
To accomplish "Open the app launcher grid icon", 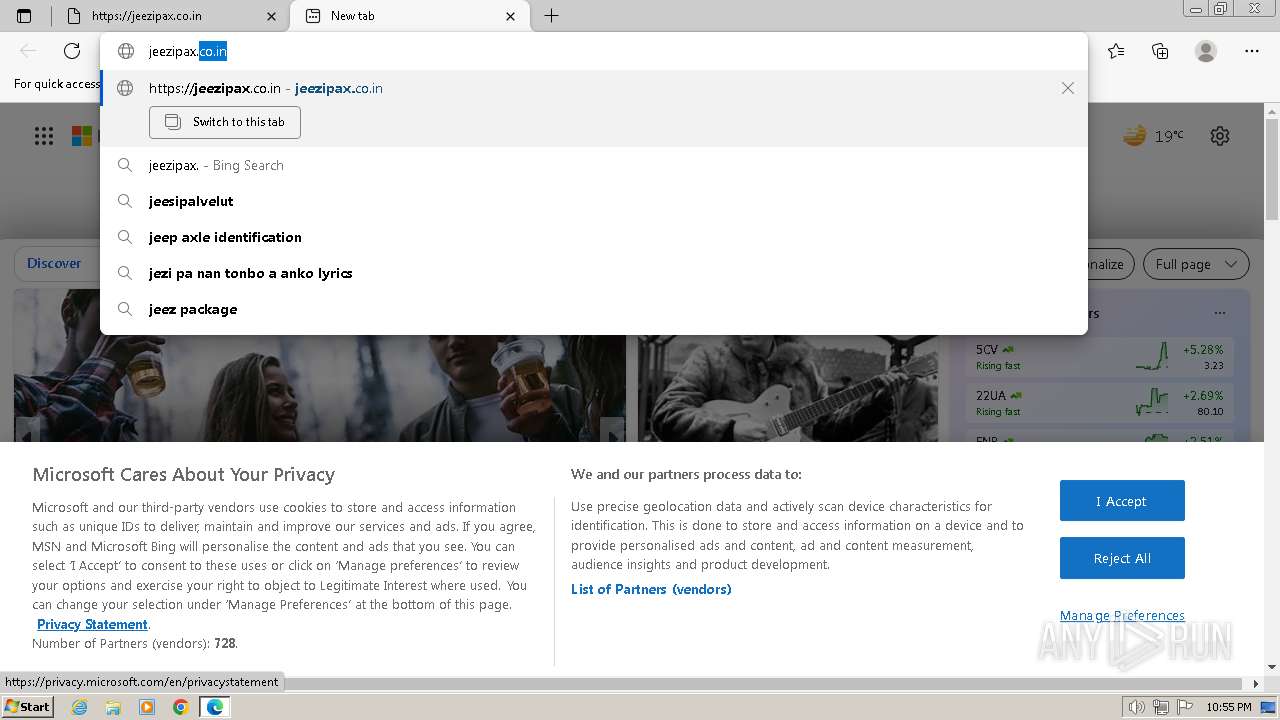I will (44, 136).
